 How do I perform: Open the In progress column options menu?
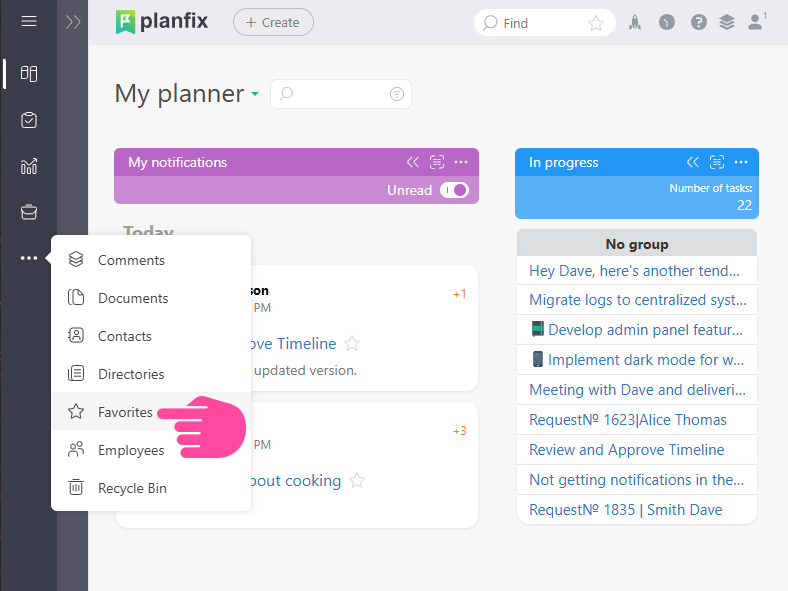point(741,162)
